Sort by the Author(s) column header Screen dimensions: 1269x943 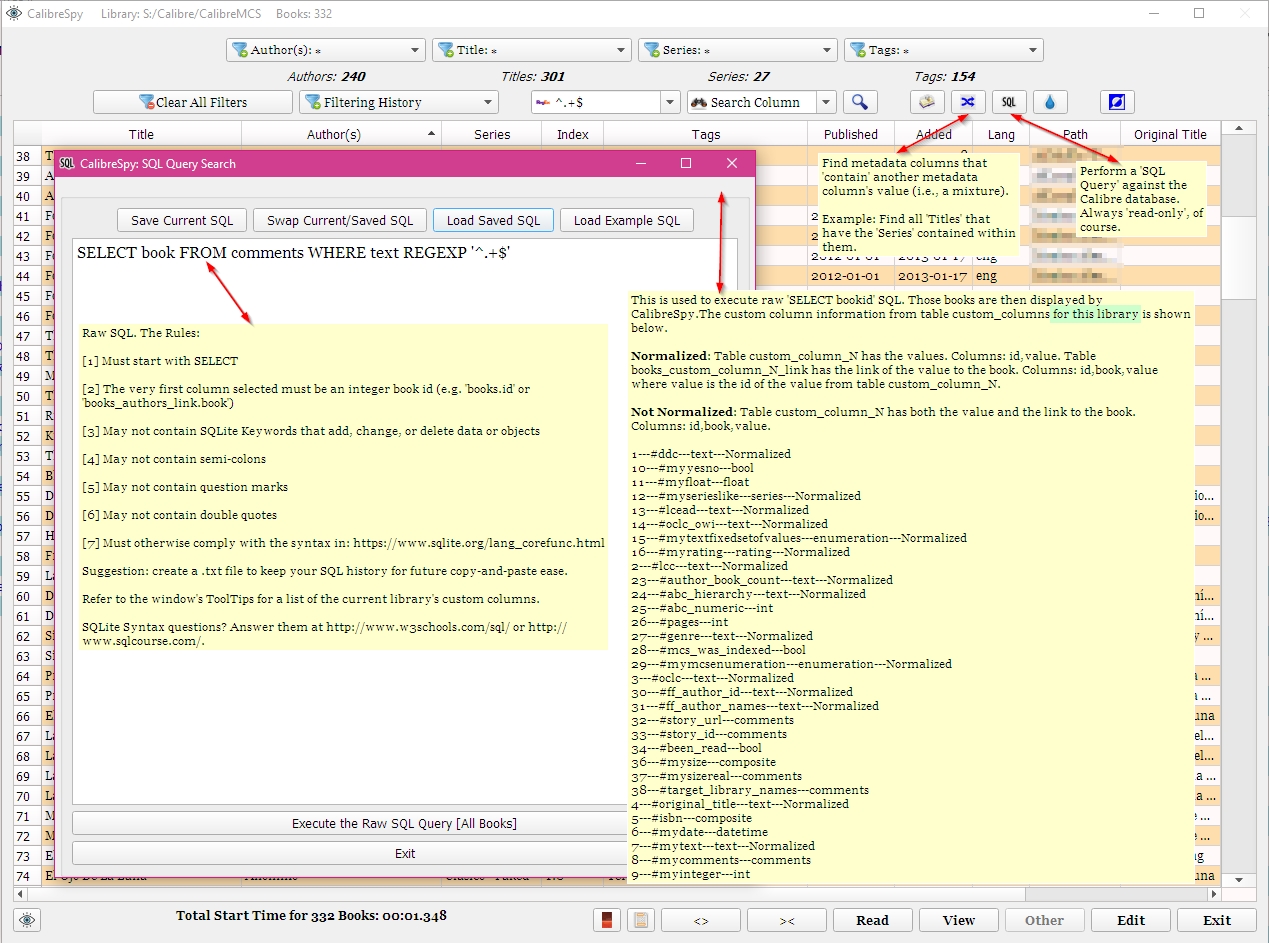(341, 134)
